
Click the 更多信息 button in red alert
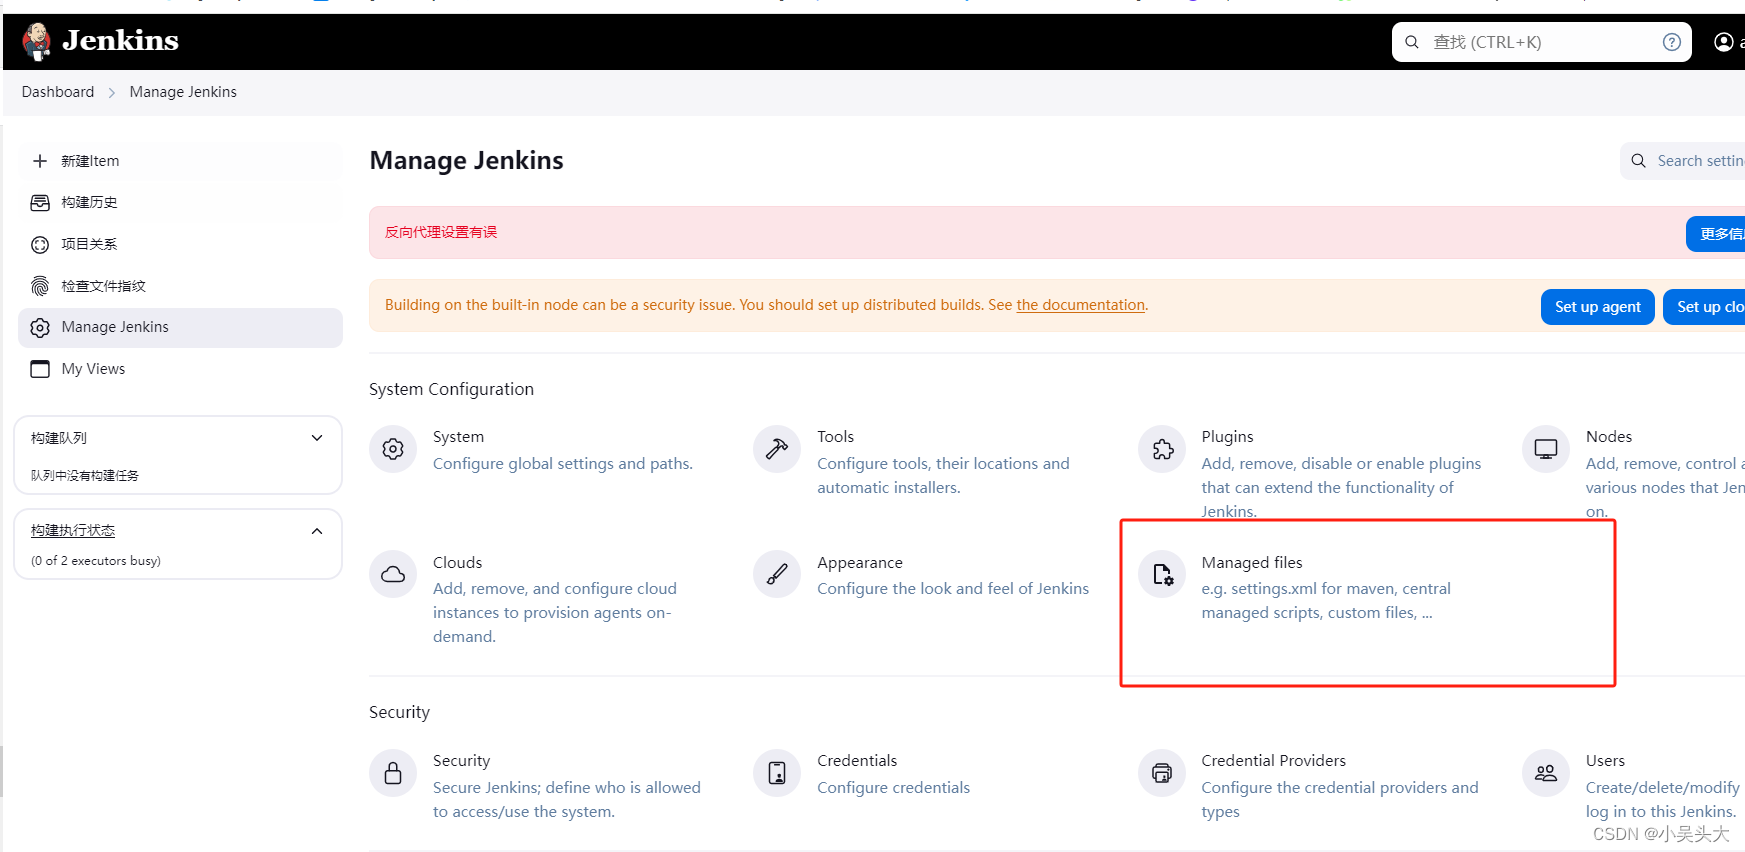coord(1715,234)
